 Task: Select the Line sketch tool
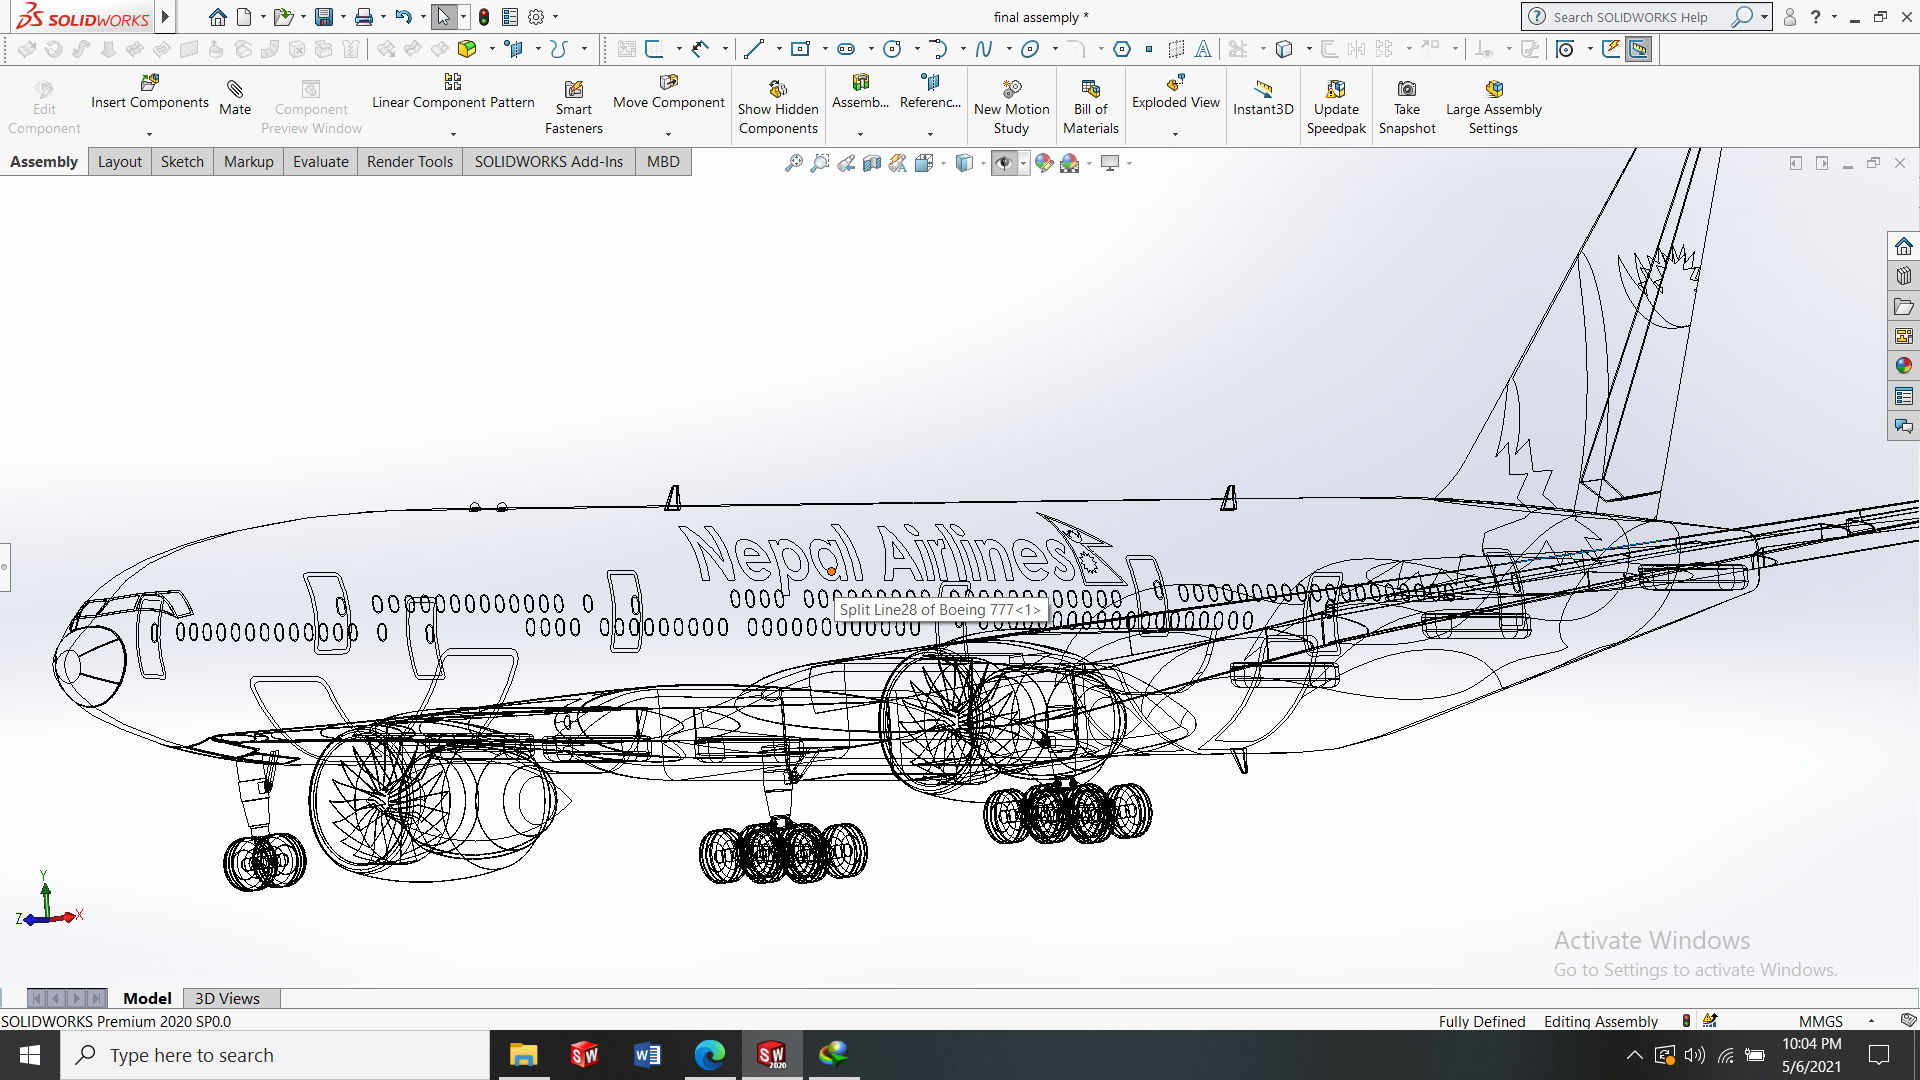[754, 49]
